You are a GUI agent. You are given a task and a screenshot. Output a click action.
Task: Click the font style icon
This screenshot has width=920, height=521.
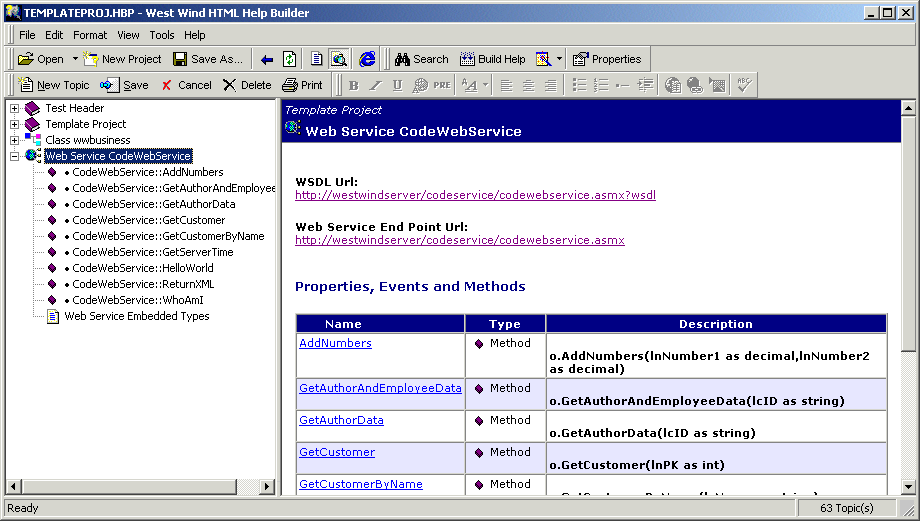pyautogui.click(x=469, y=86)
